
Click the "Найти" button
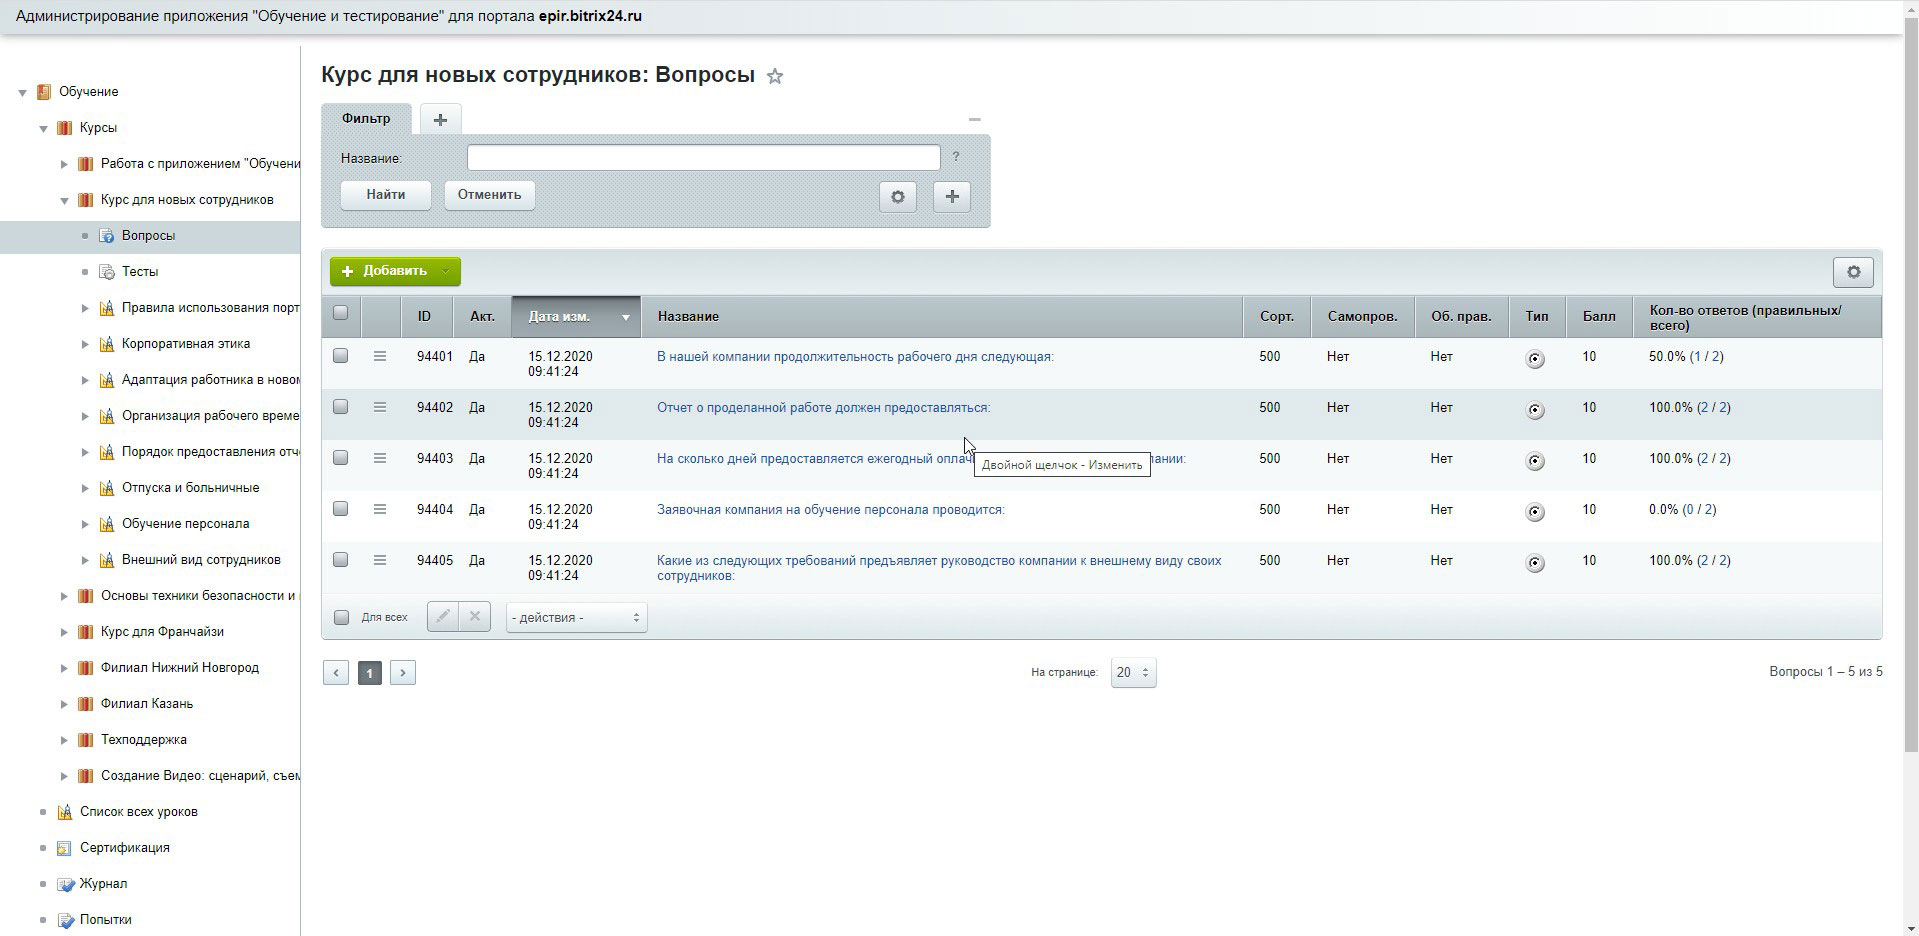tap(385, 195)
